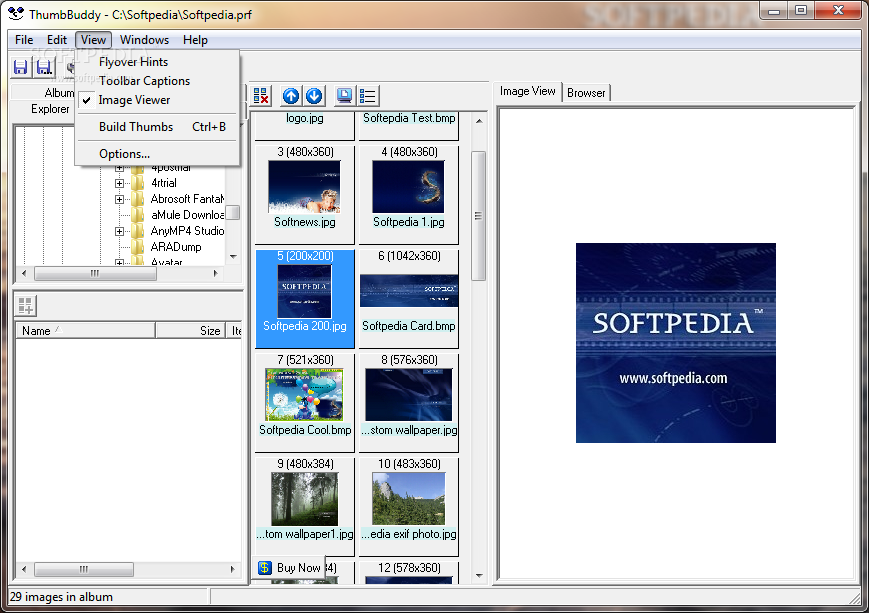The width and height of the screenshot is (869, 613).
Task: Click folder tree horizontal scroll left arrow
Action: click(24, 273)
